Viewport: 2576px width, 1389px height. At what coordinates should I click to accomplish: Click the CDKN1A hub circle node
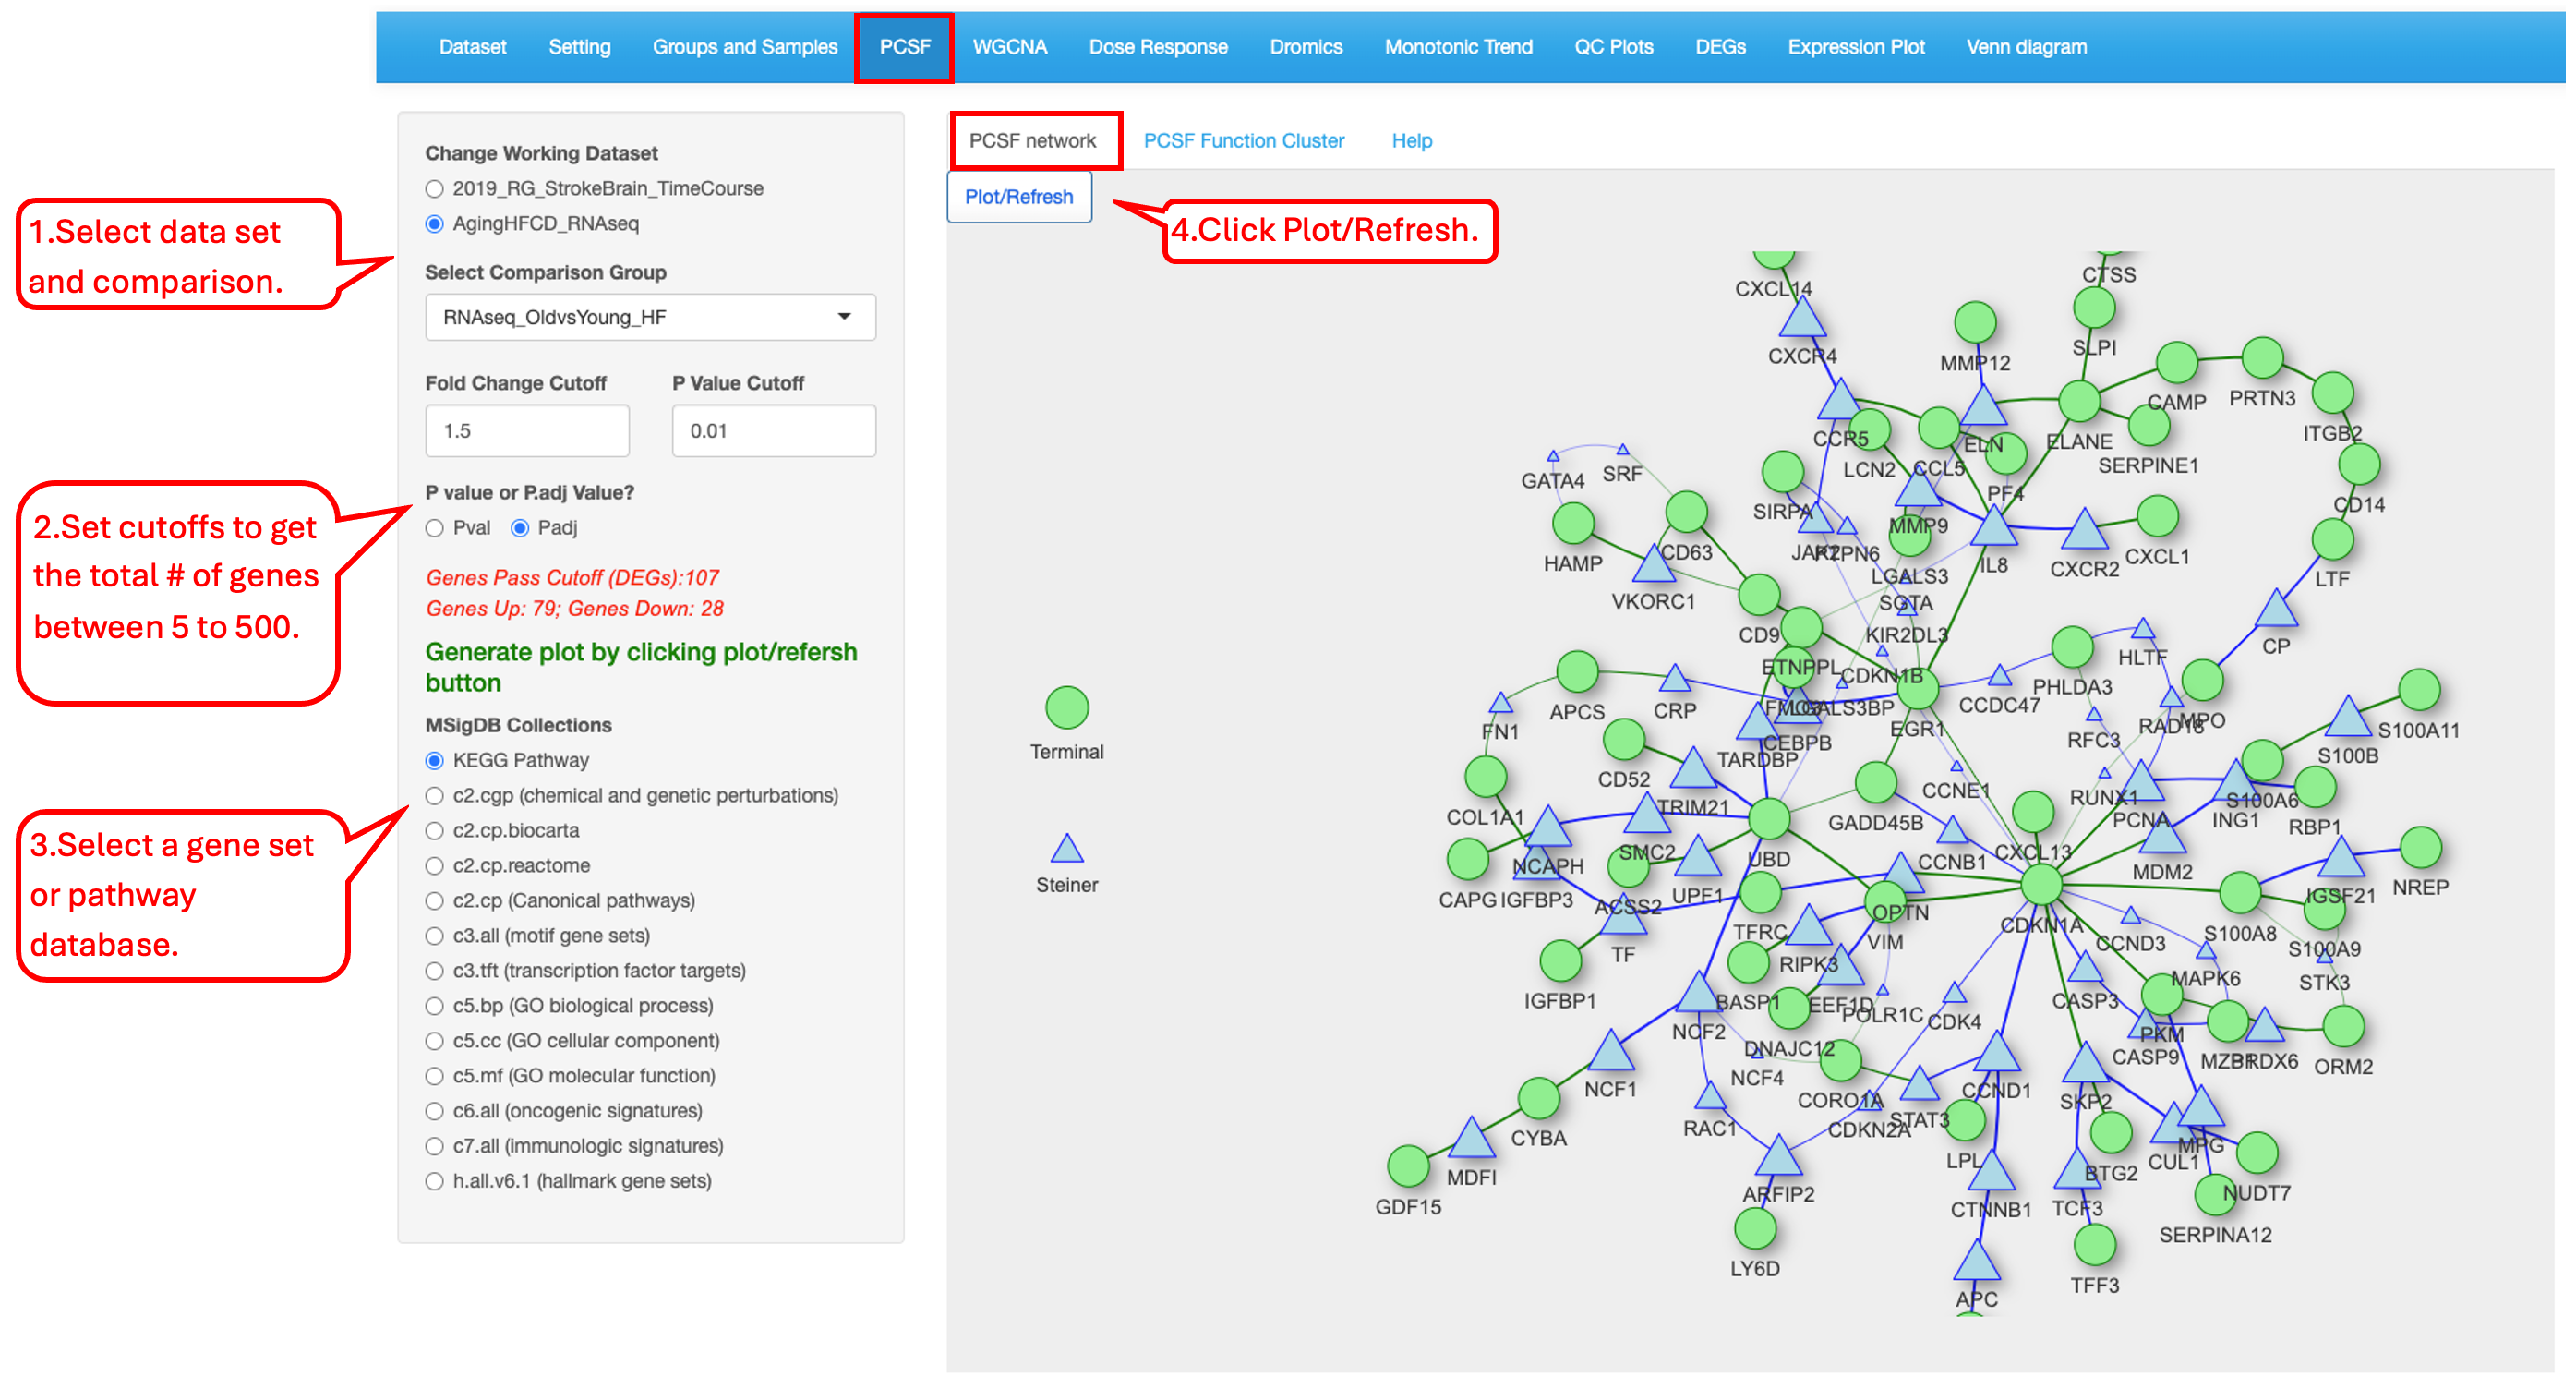point(2040,885)
